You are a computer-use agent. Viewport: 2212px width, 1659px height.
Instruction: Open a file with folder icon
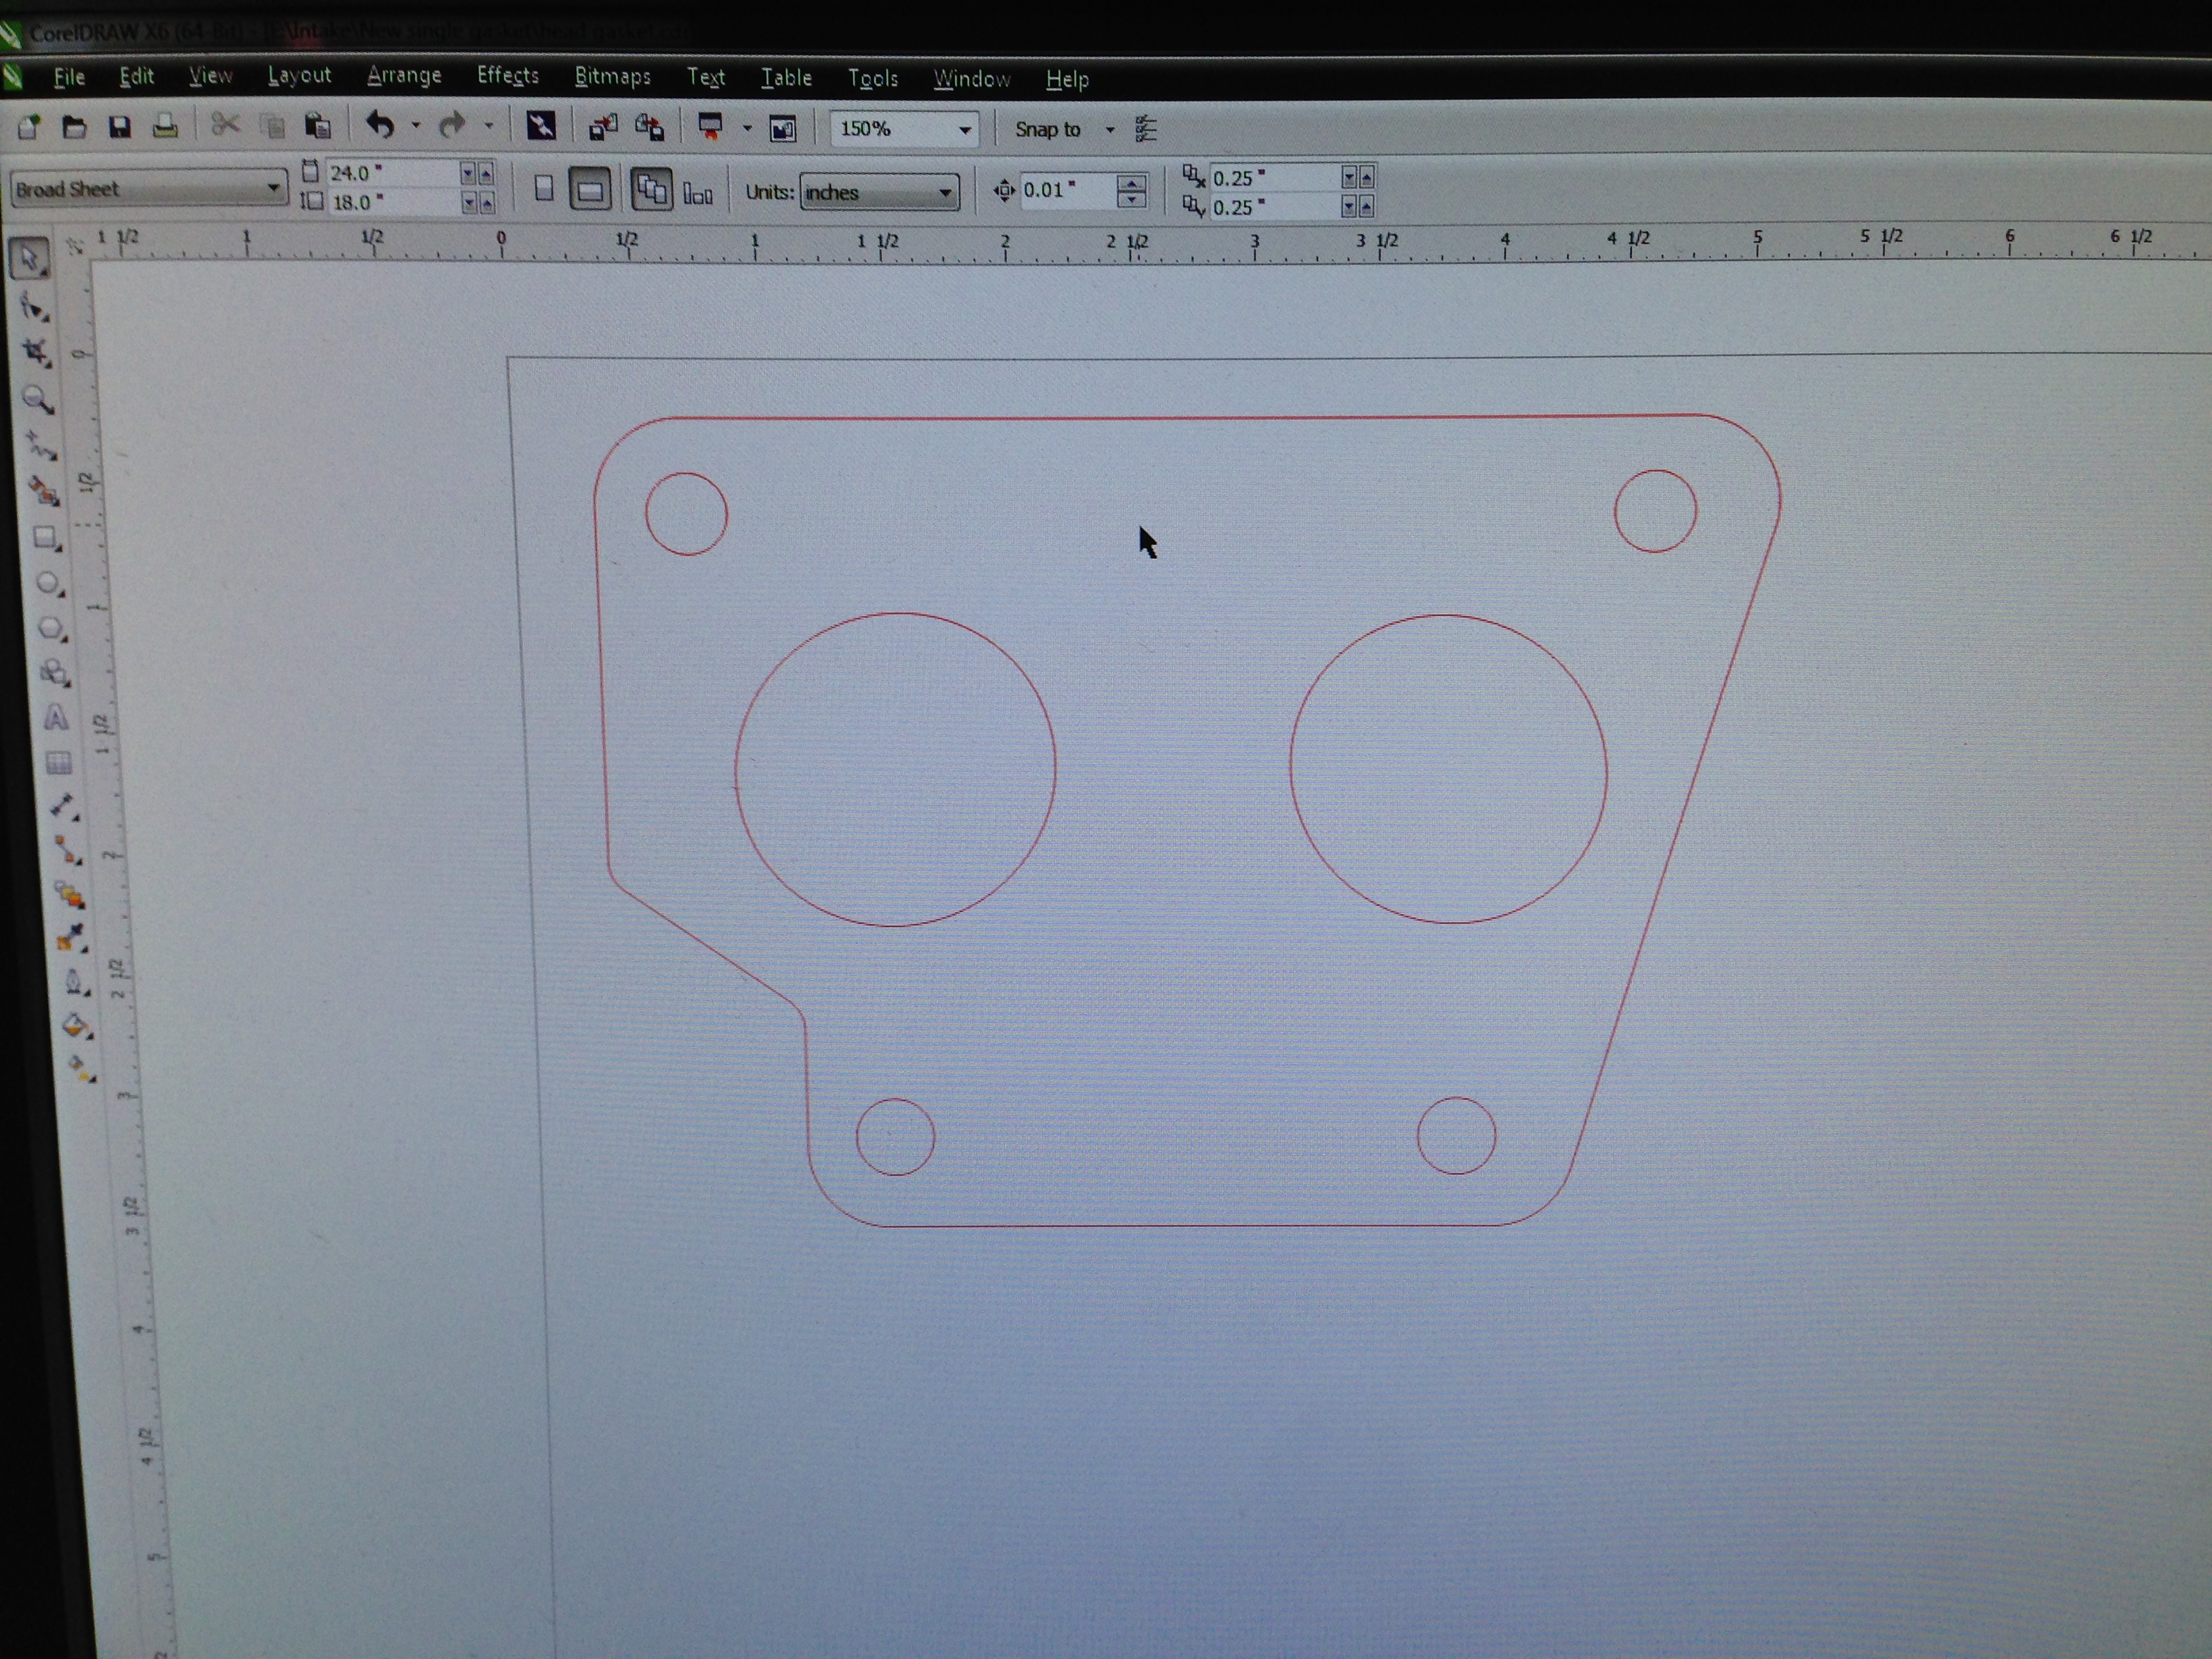pyautogui.click(x=74, y=126)
